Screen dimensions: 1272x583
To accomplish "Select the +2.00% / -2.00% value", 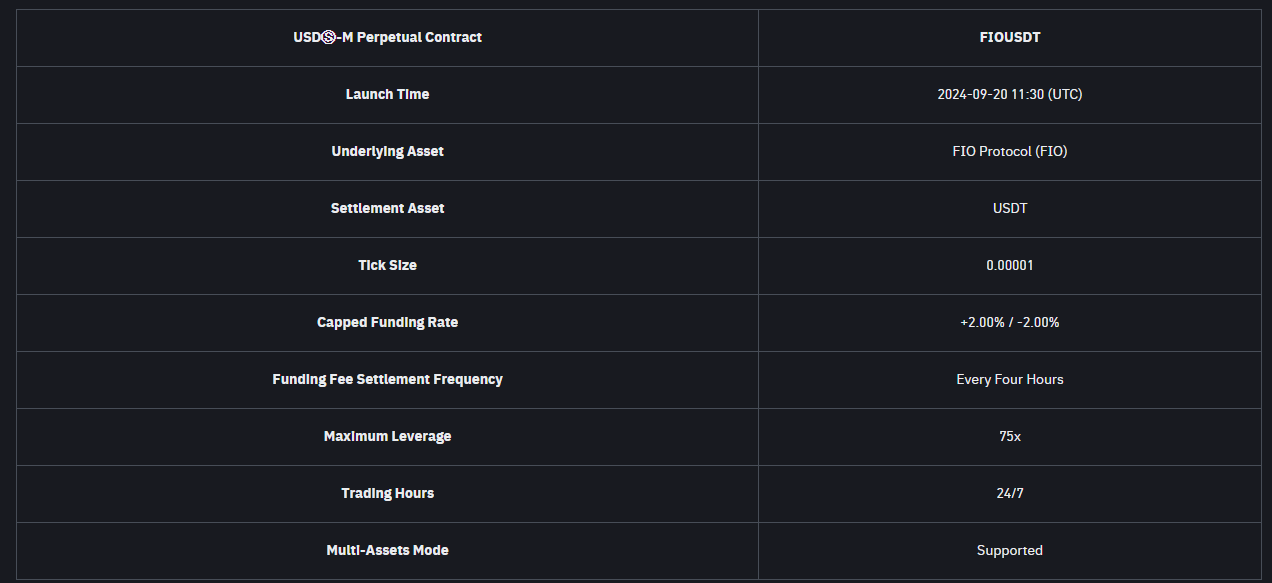I will point(1010,323).
